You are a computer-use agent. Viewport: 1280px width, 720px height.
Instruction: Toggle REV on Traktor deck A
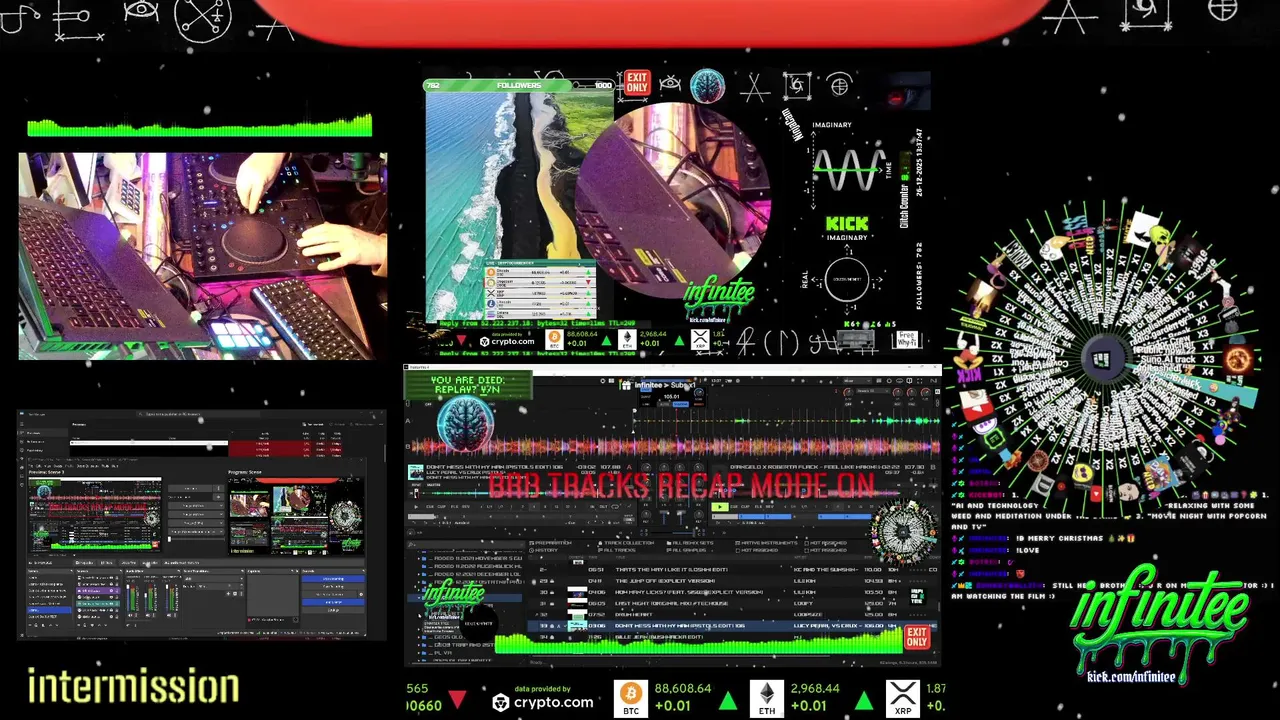[466, 507]
